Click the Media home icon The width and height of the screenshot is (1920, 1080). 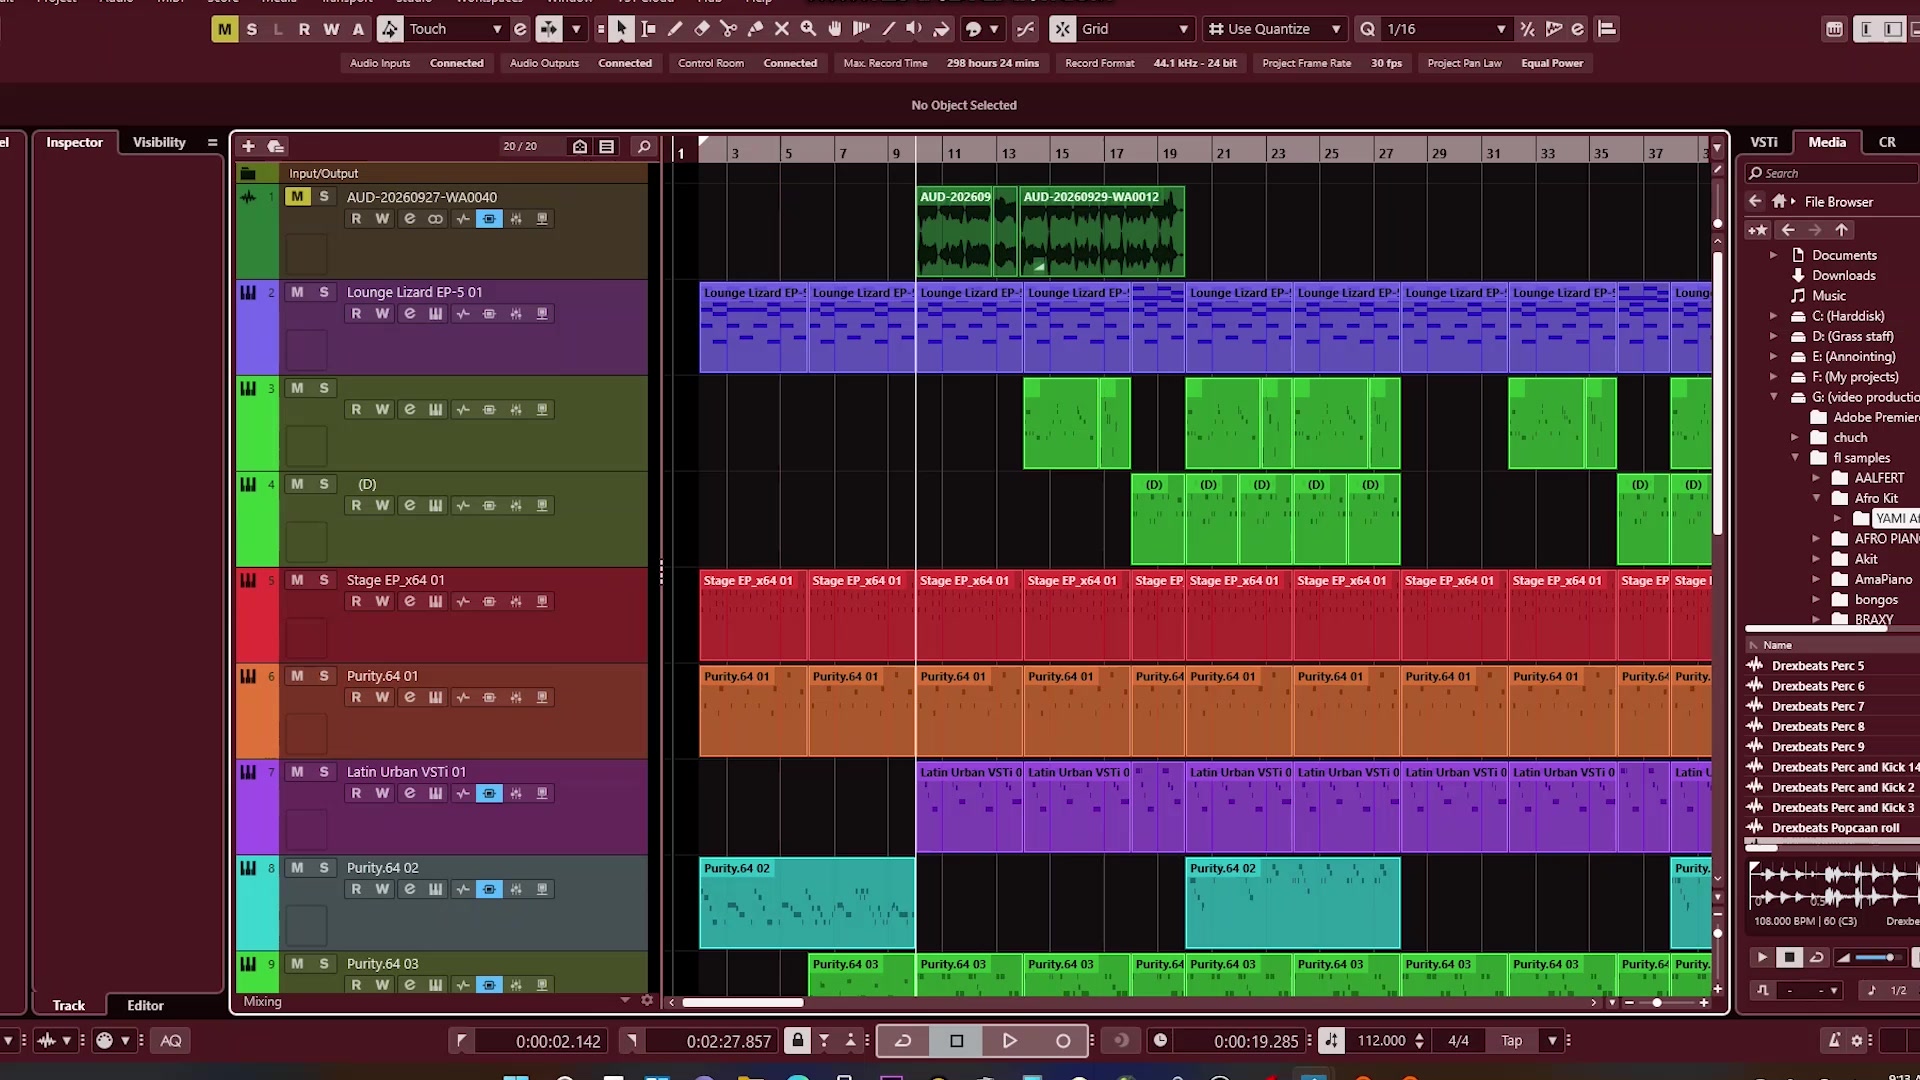click(1779, 201)
